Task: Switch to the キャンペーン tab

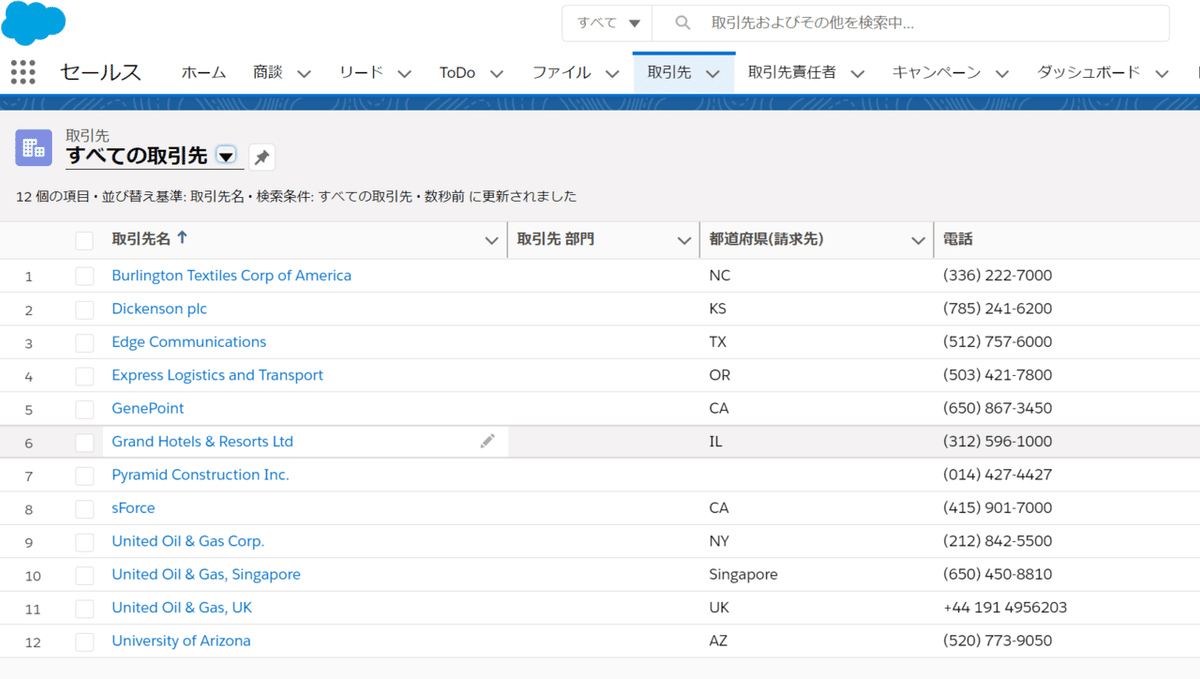Action: tap(936, 72)
